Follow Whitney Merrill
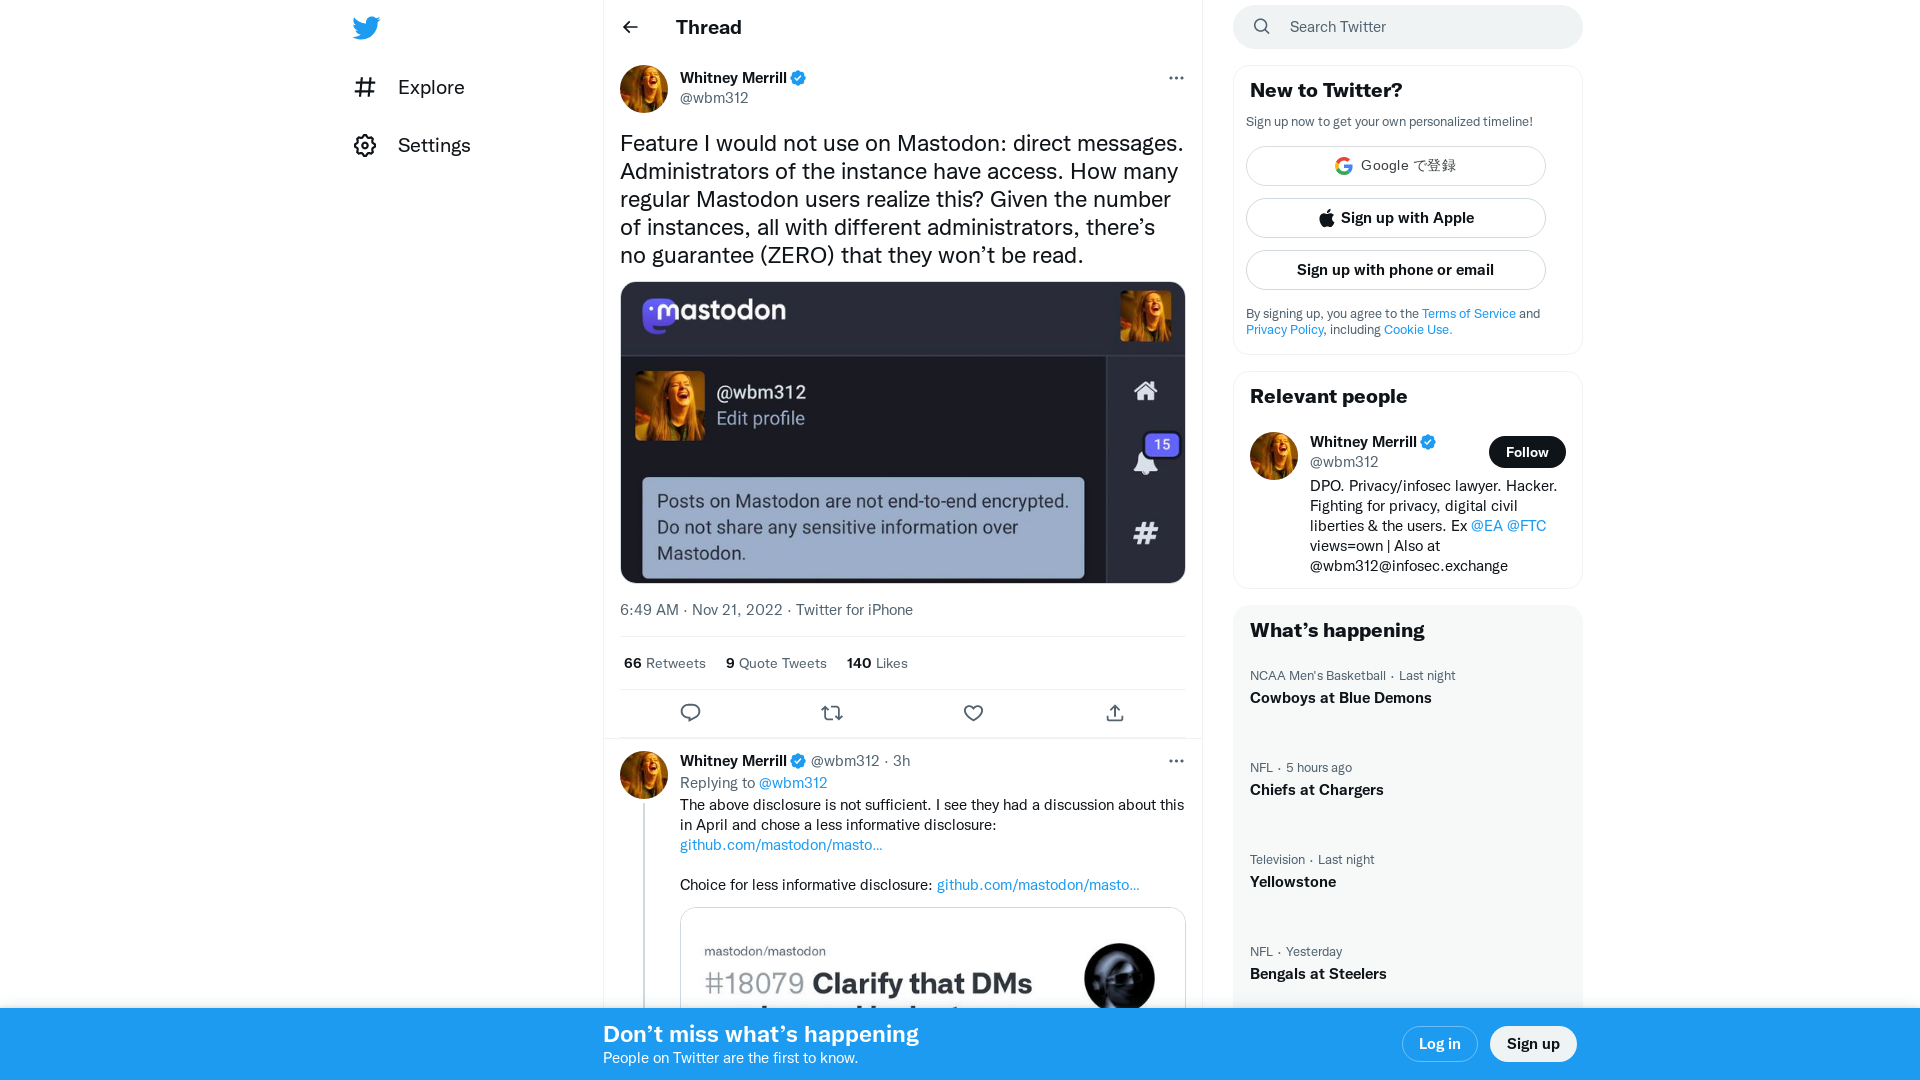The image size is (1920, 1080). pos(1527,452)
